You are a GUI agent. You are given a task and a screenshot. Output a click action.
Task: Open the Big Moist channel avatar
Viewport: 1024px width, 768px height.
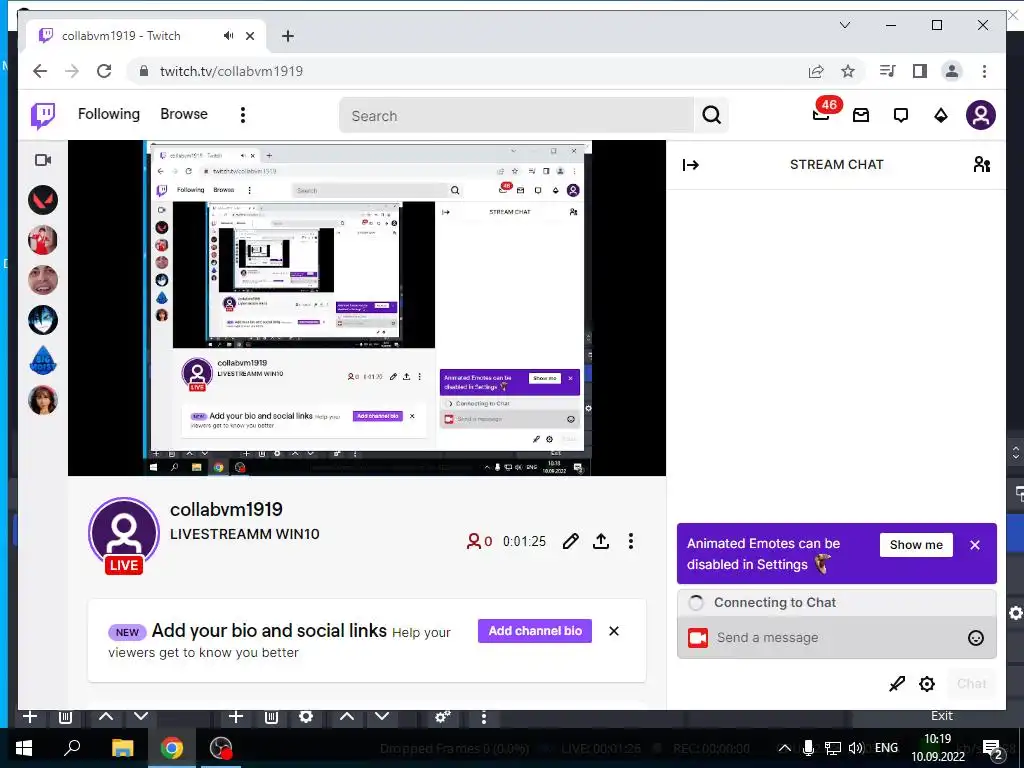coord(43,360)
